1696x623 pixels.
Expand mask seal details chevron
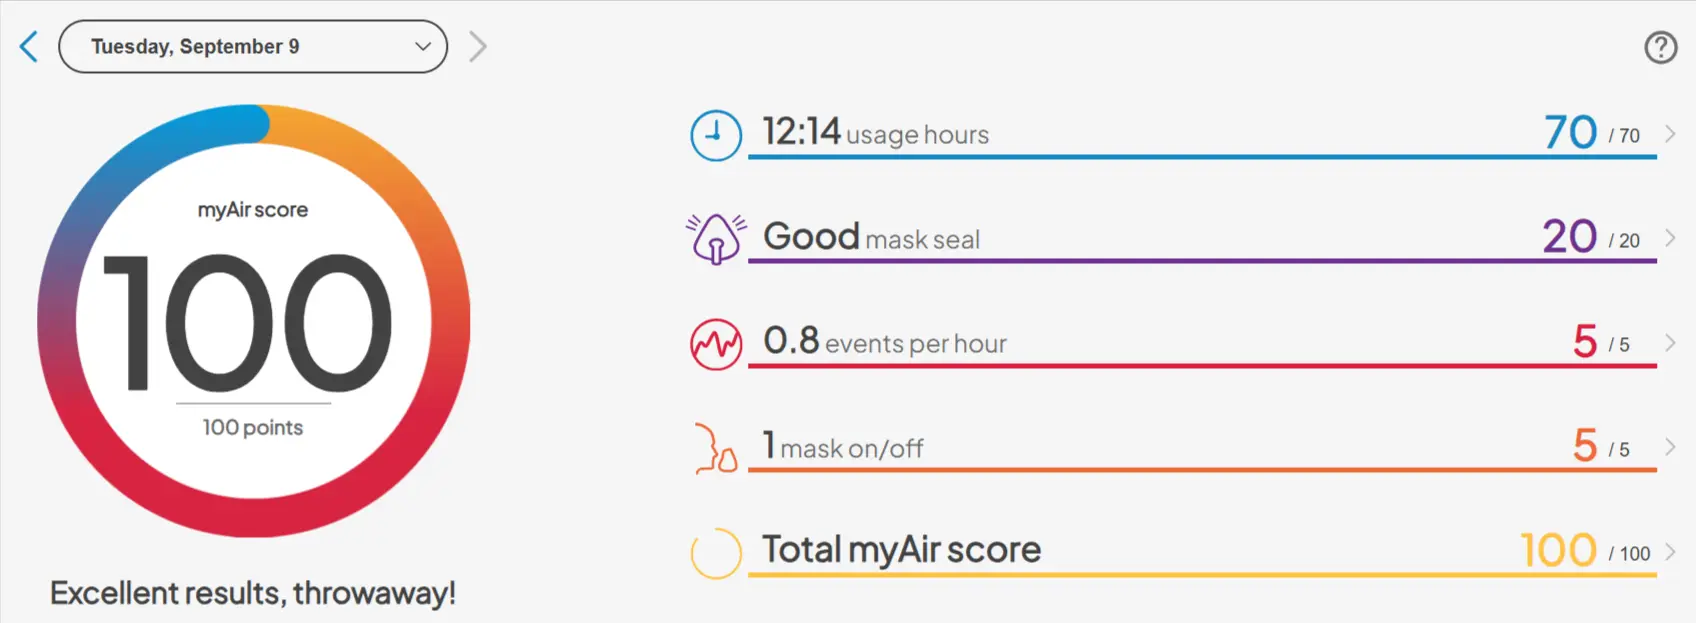pos(1669,238)
